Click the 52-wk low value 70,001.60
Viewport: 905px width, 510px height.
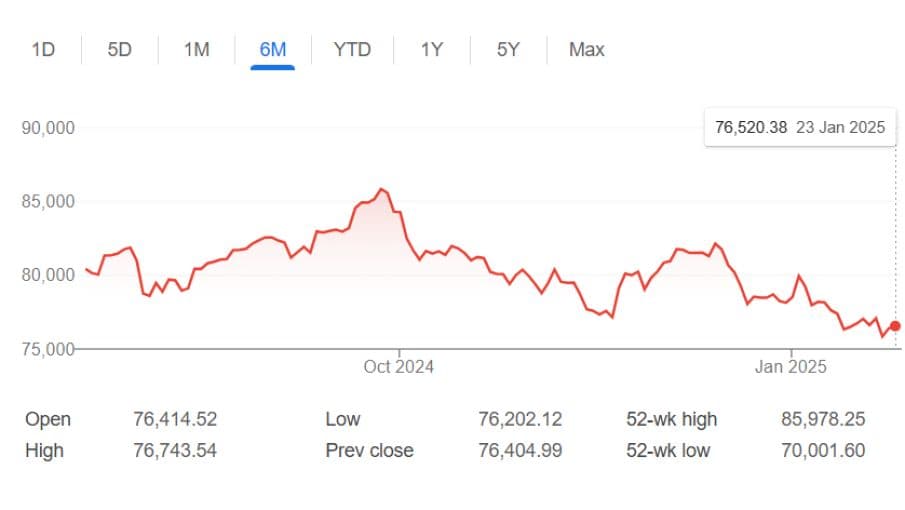click(823, 450)
